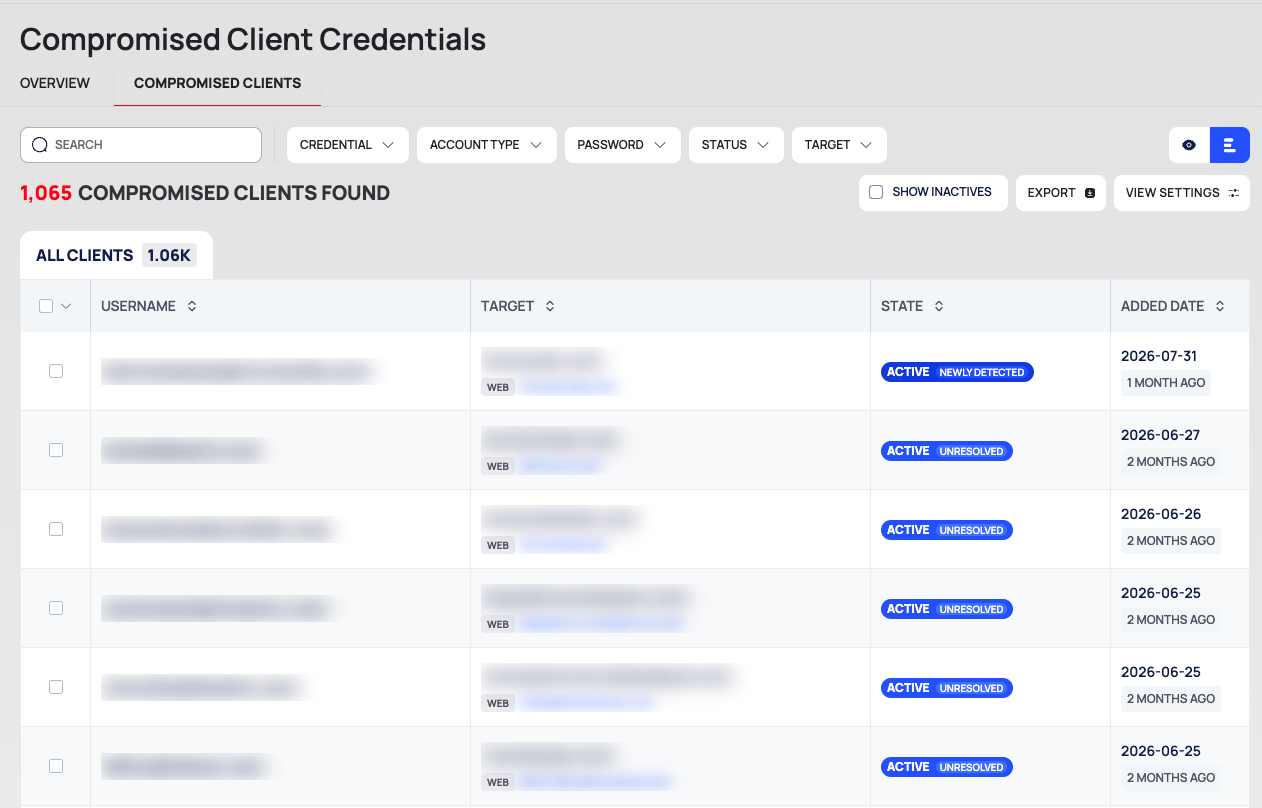Open the Status filter dropdown

click(x=736, y=145)
